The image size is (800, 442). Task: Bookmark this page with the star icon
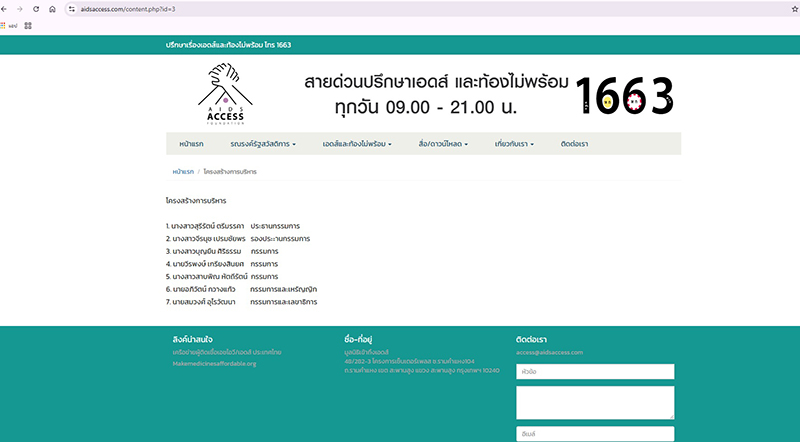794,9
